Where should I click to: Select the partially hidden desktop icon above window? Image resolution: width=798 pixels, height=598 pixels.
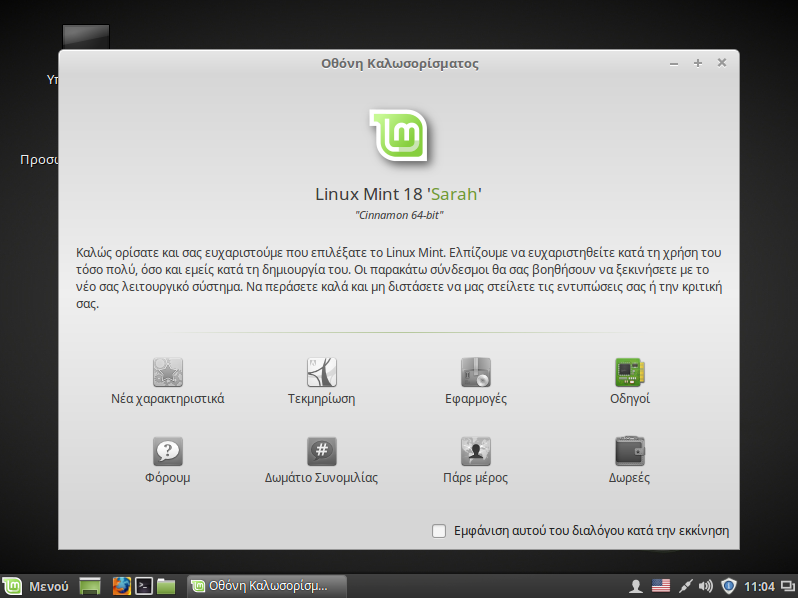86,37
